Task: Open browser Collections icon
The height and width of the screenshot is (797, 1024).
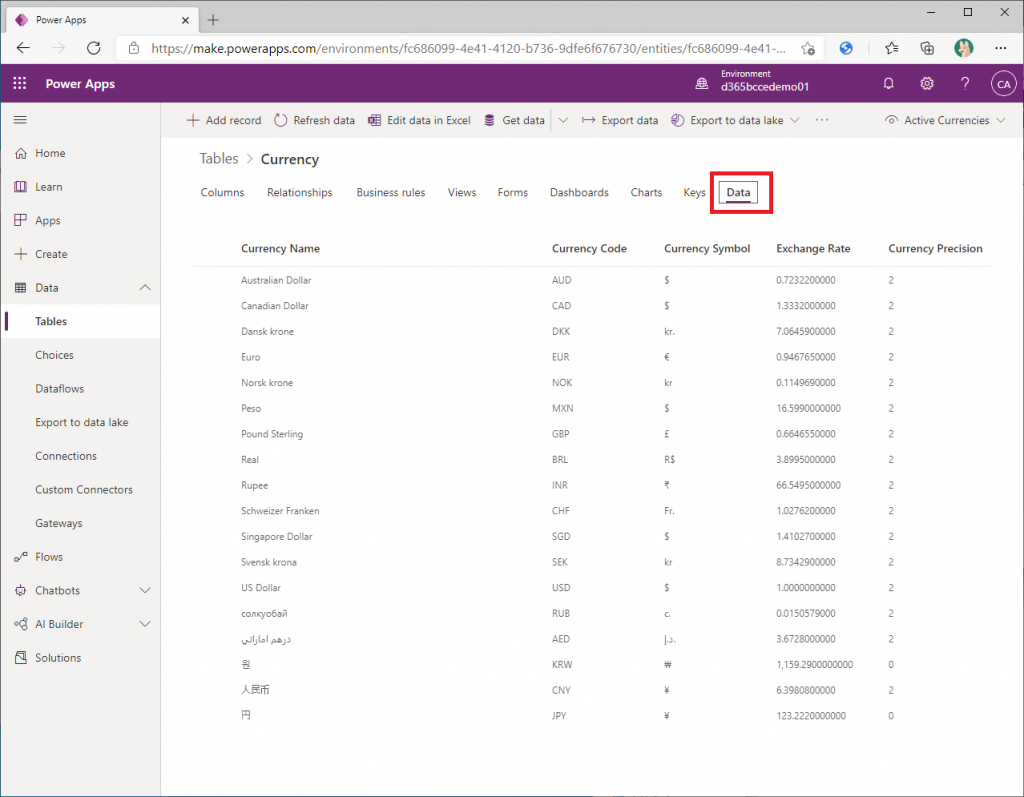Action: click(927, 48)
